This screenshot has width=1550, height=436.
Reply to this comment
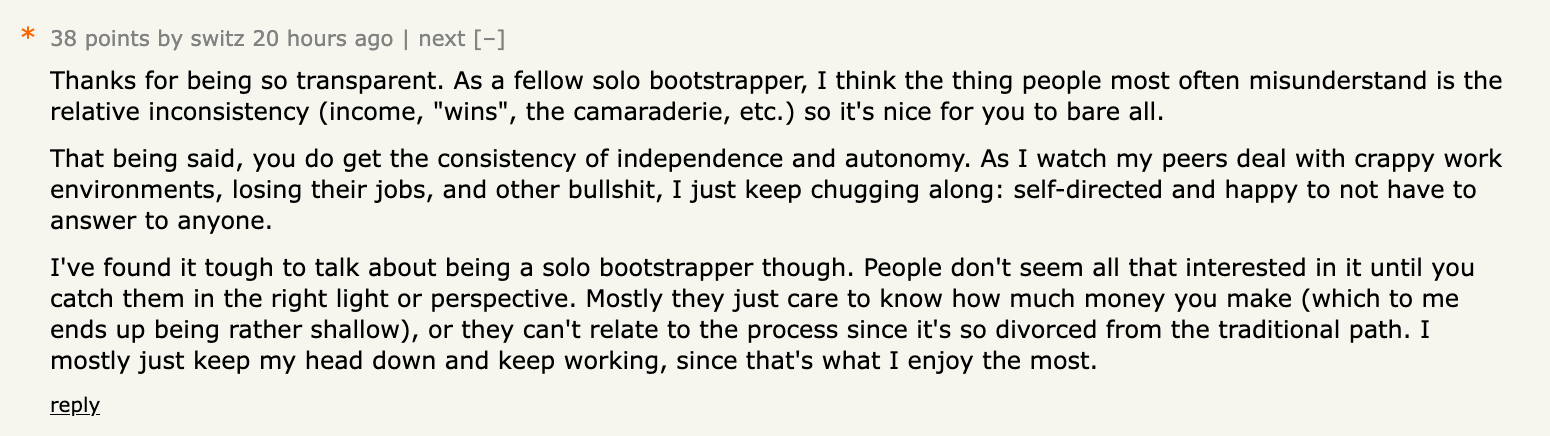[x=75, y=405]
